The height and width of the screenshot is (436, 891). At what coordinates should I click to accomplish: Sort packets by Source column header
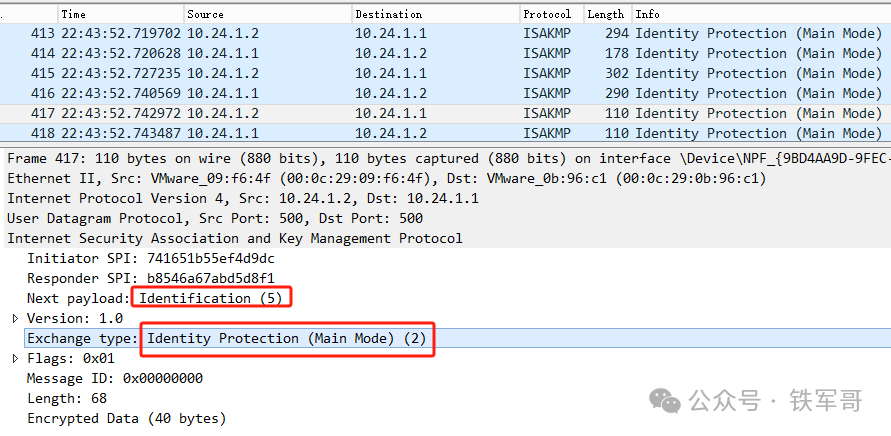pyautogui.click(x=268, y=14)
